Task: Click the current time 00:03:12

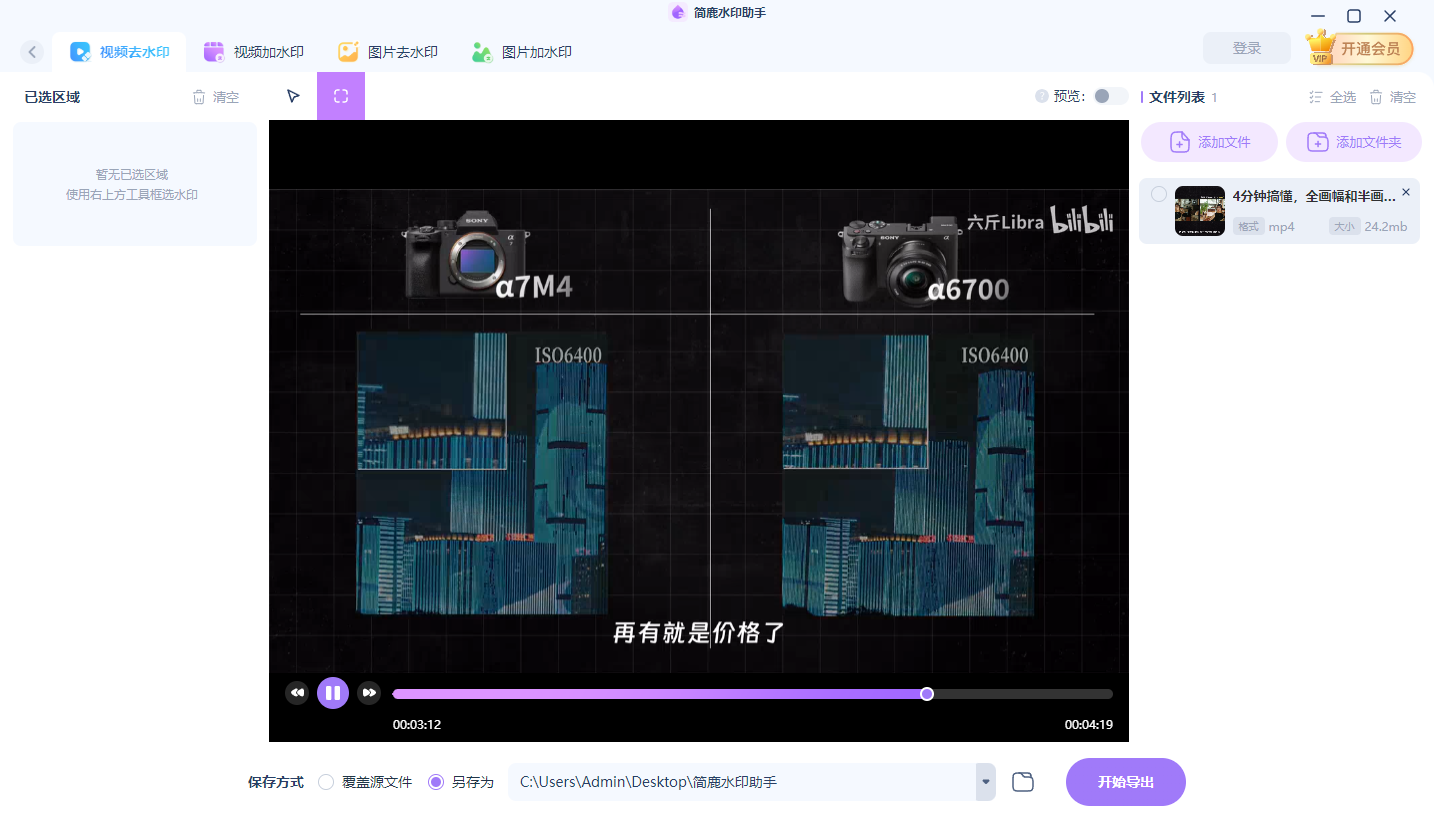Action: pyautogui.click(x=417, y=725)
